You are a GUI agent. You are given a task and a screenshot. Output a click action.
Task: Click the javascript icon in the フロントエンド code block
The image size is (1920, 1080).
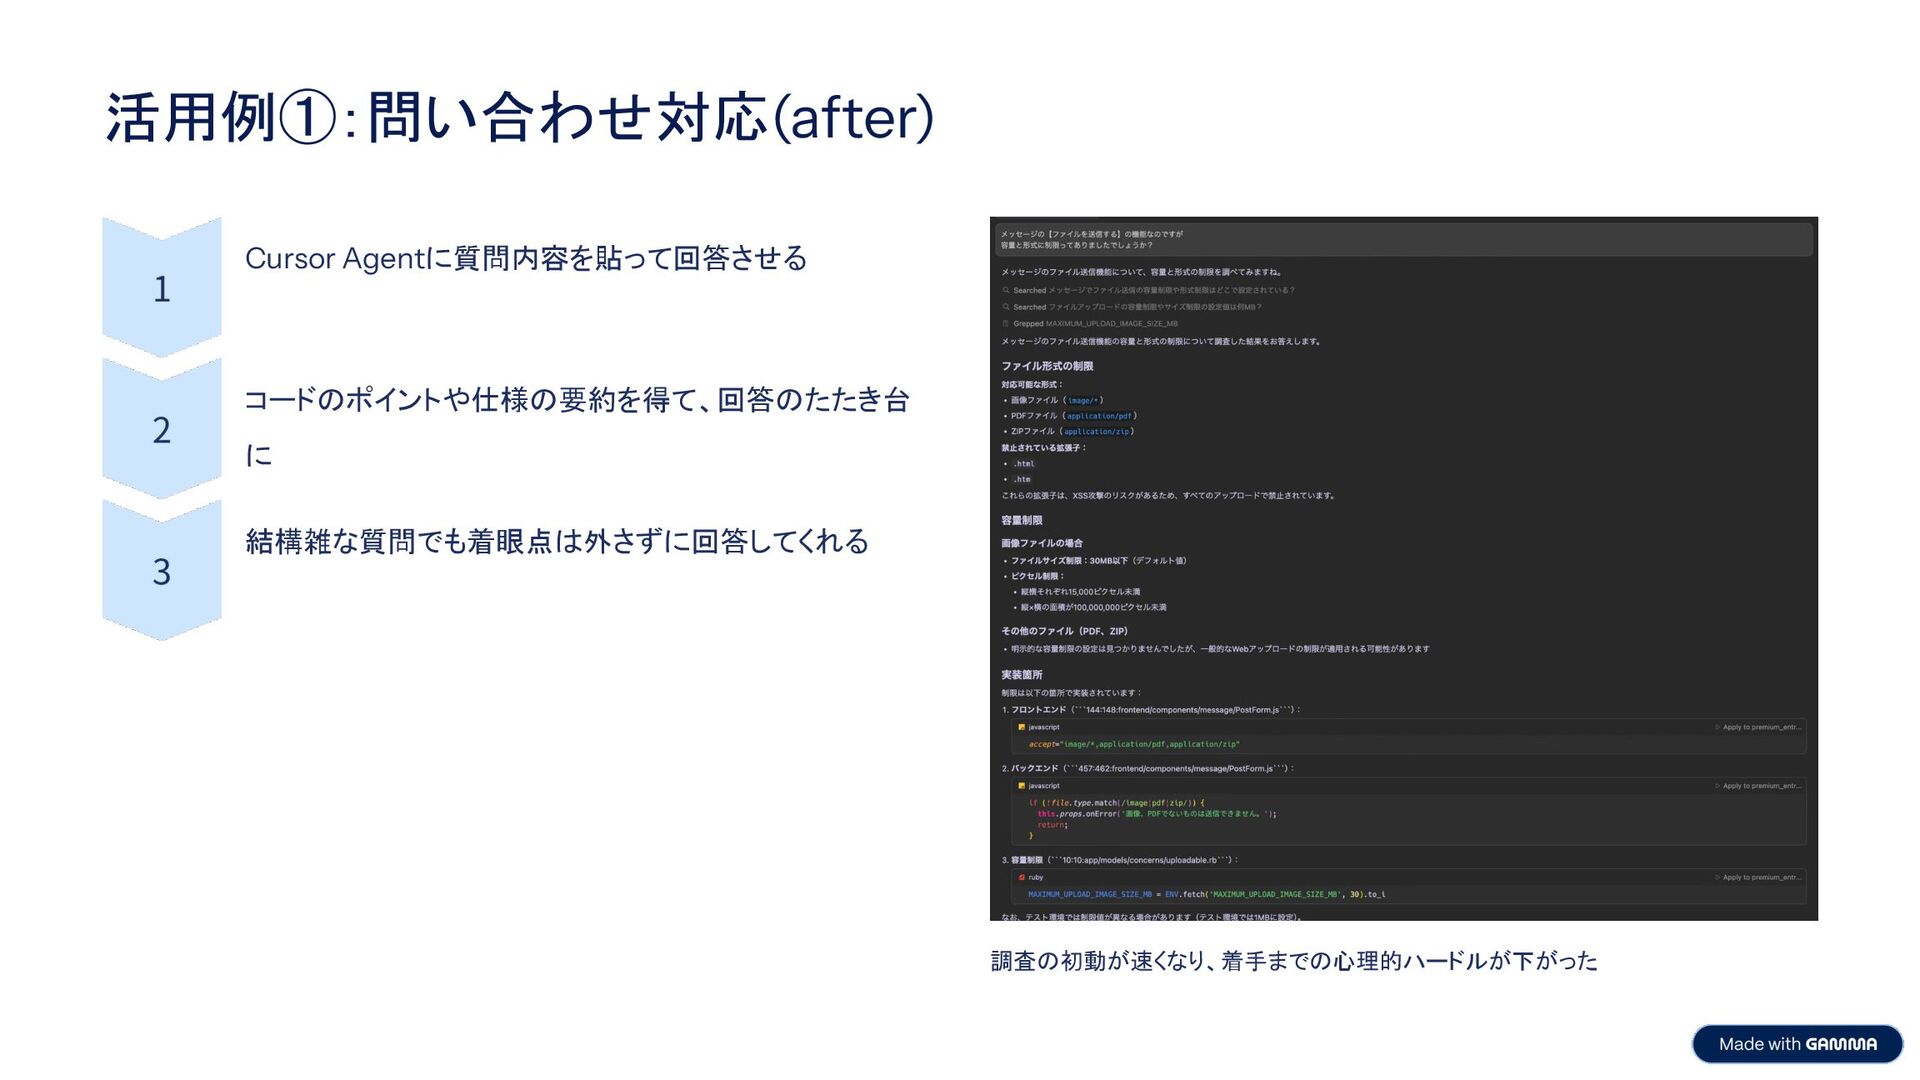[x=1021, y=727]
